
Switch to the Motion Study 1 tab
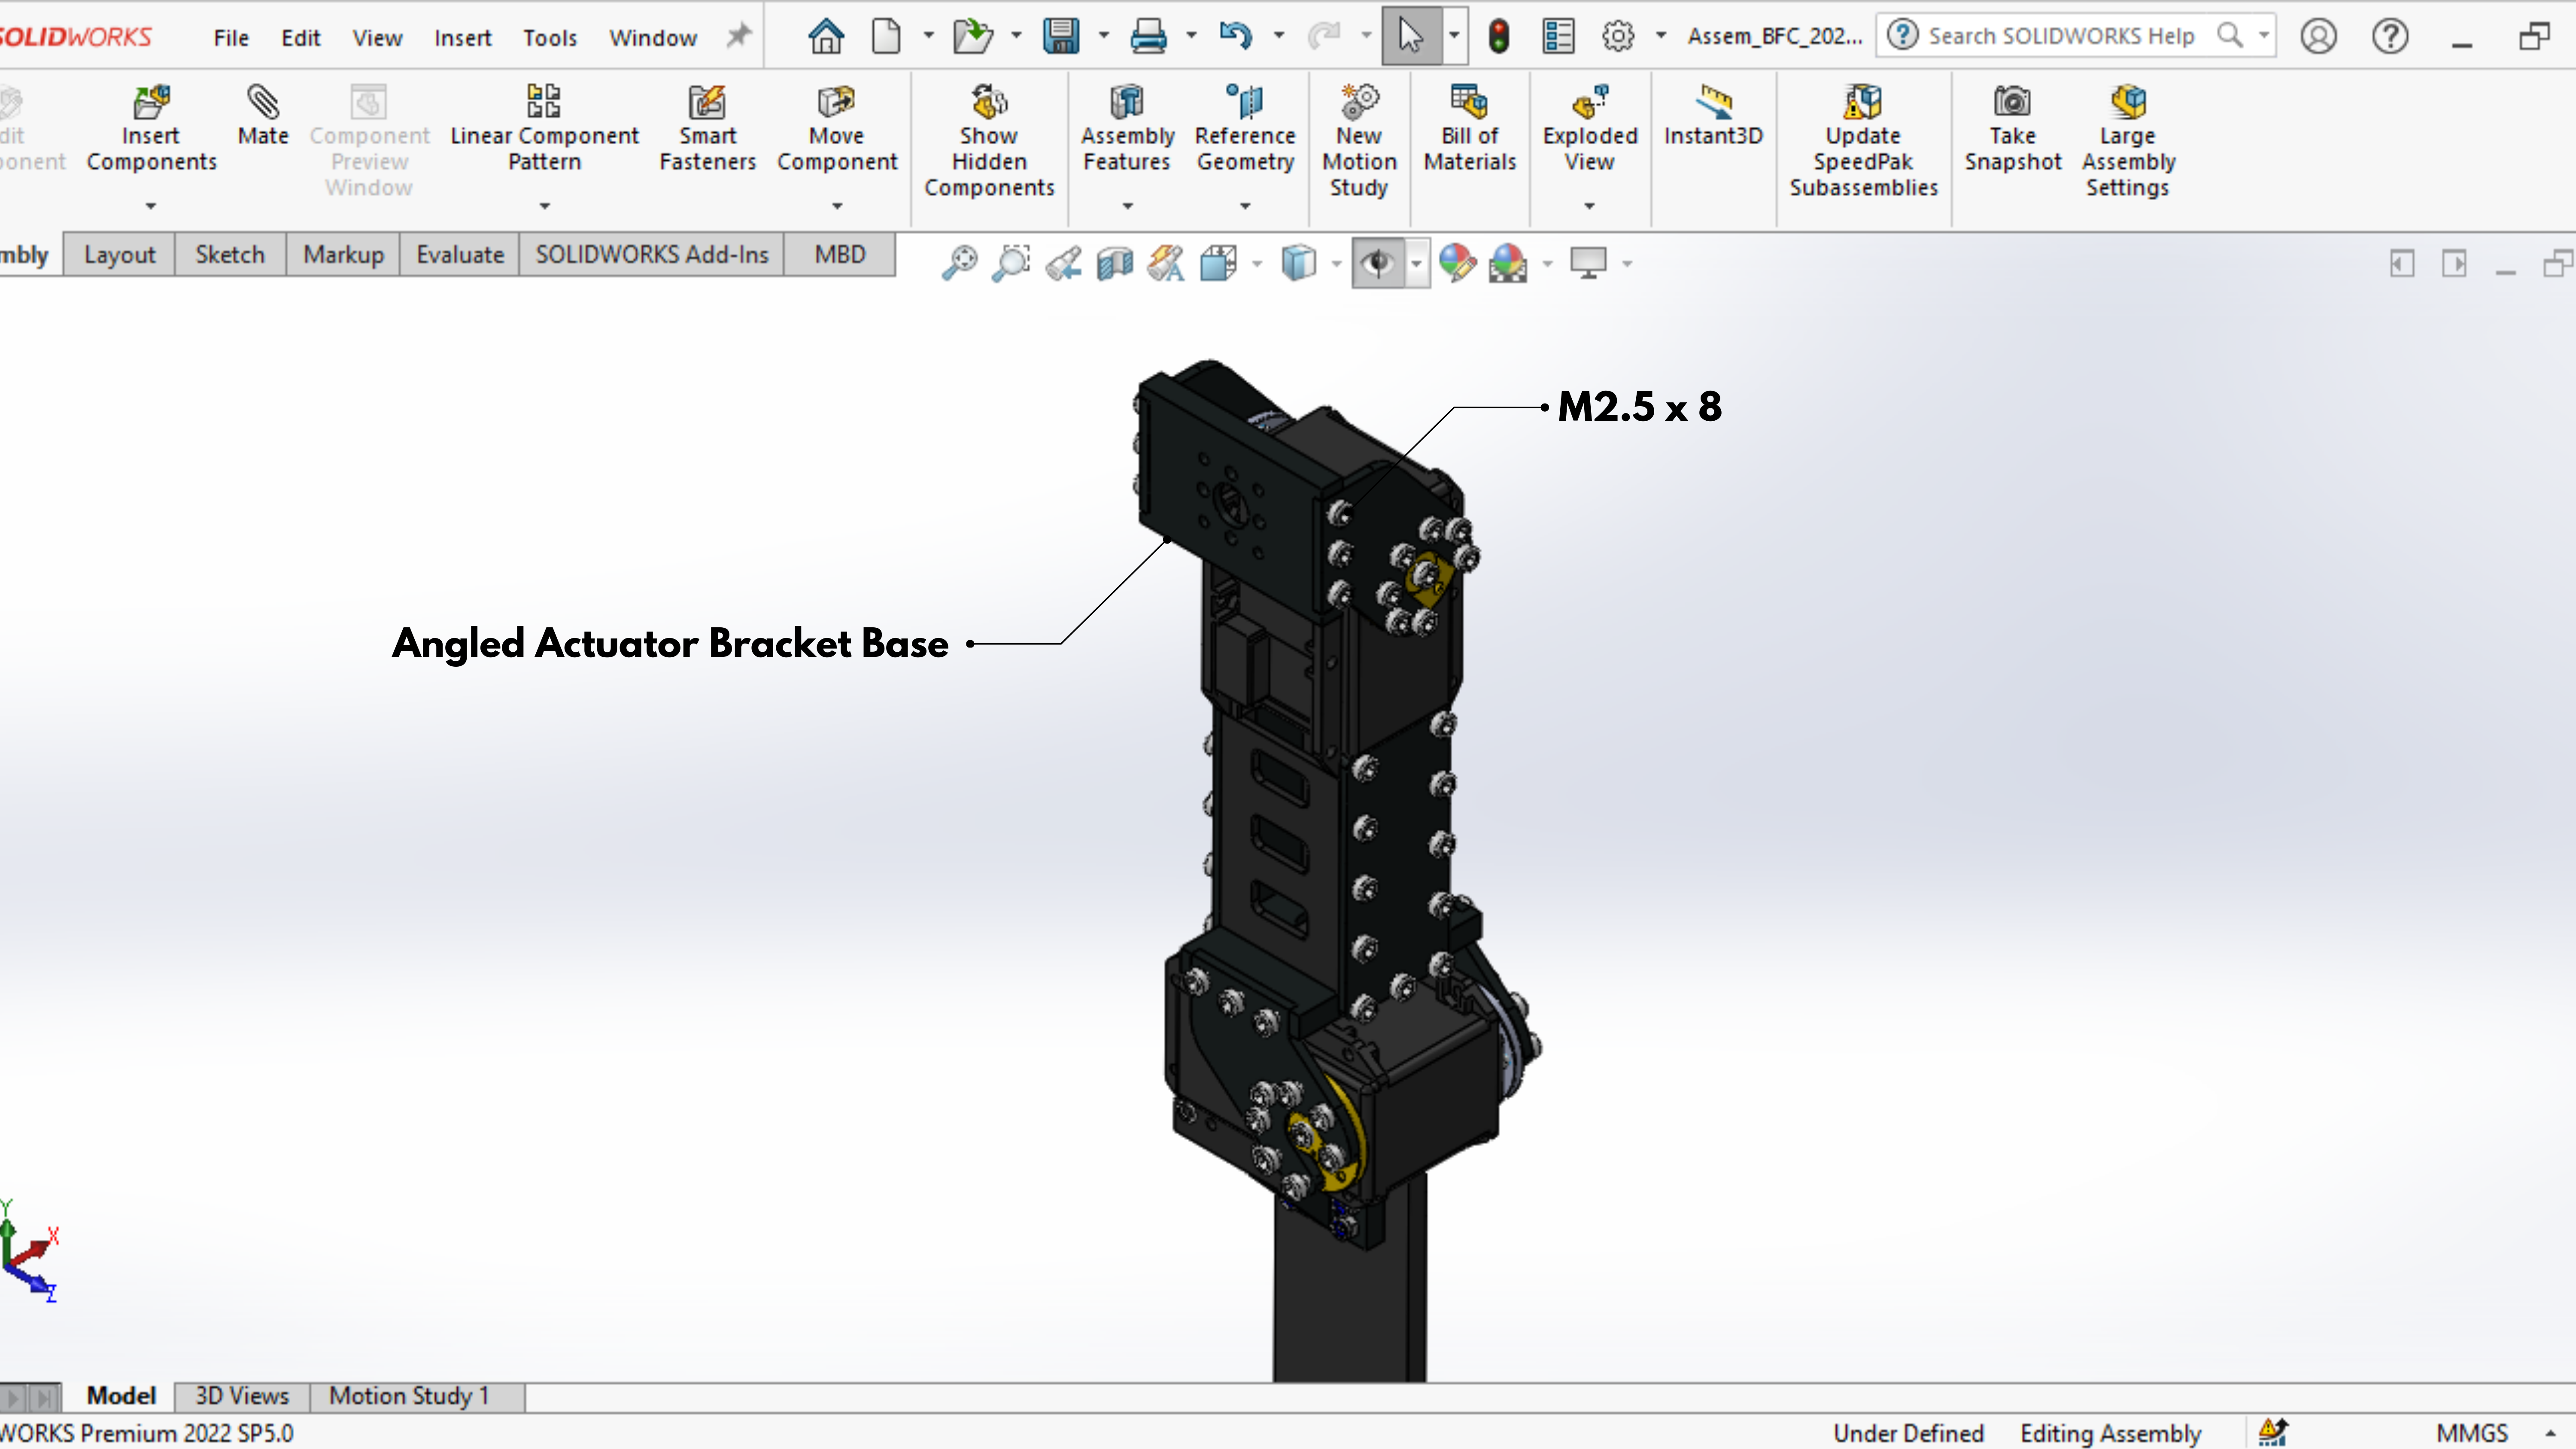(x=409, y=1396)
